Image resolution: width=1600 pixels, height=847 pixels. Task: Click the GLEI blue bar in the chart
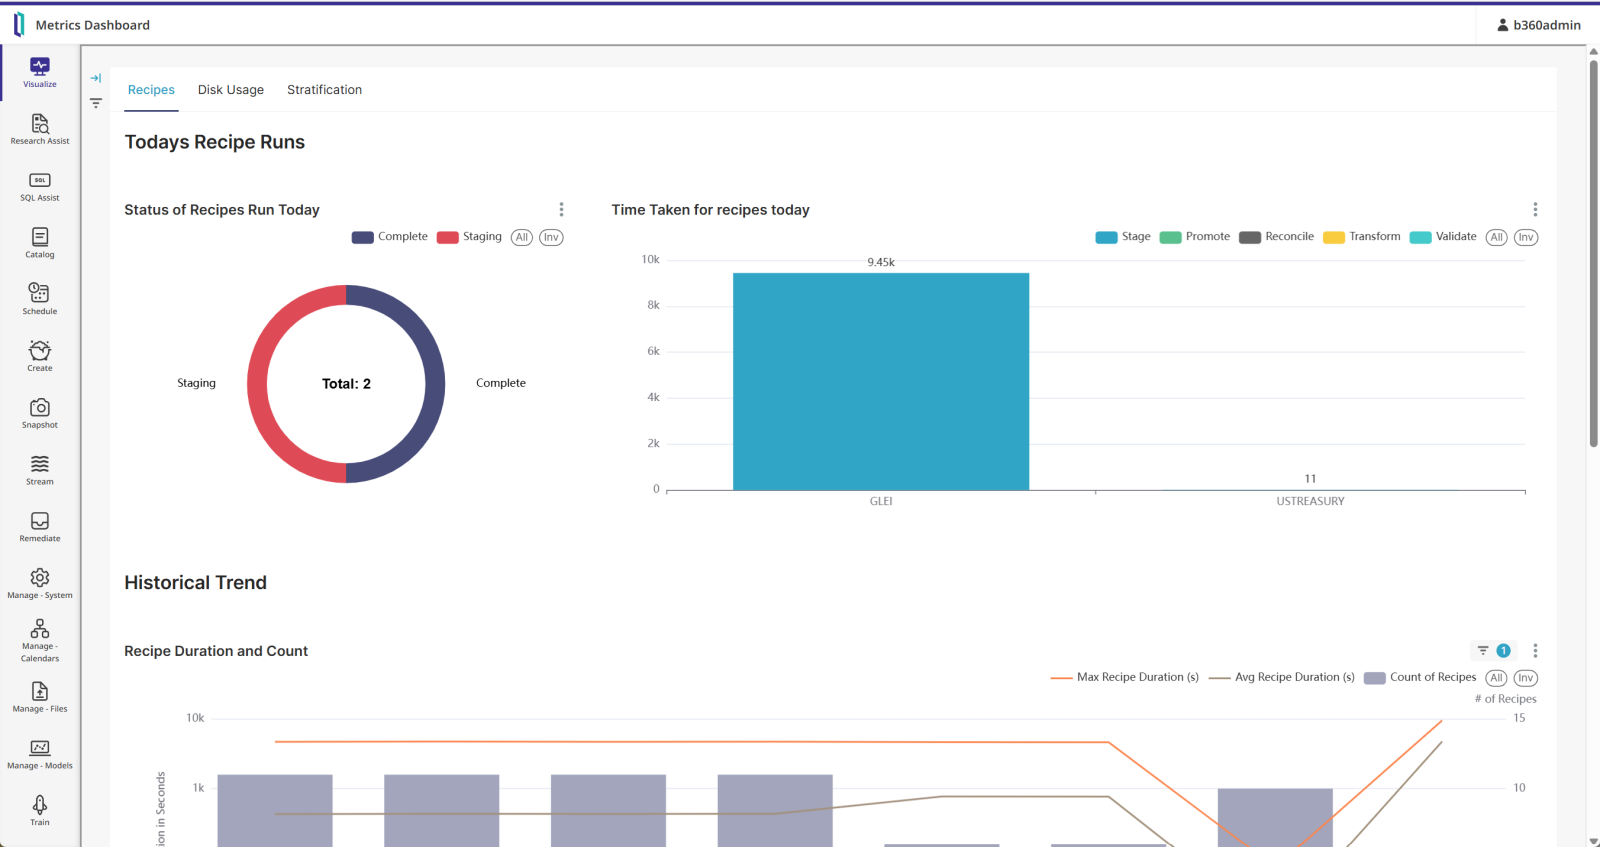coord(880,381)
